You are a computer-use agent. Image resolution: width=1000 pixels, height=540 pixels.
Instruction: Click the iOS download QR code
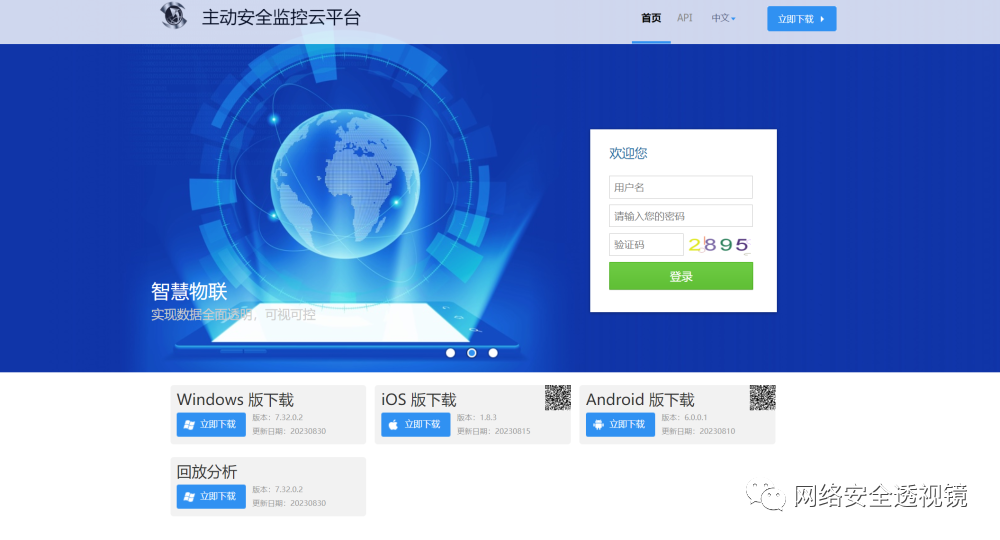point(558,398)
